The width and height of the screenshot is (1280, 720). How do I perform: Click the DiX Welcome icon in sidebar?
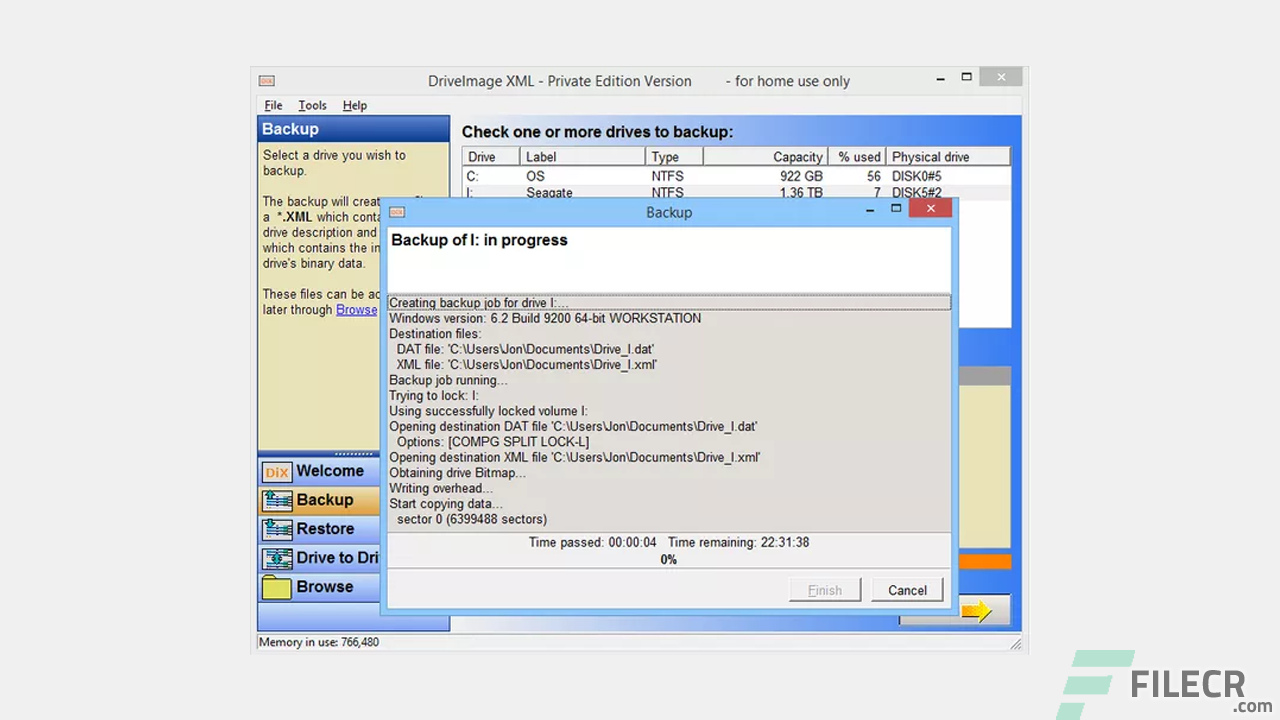coord(276,472)
